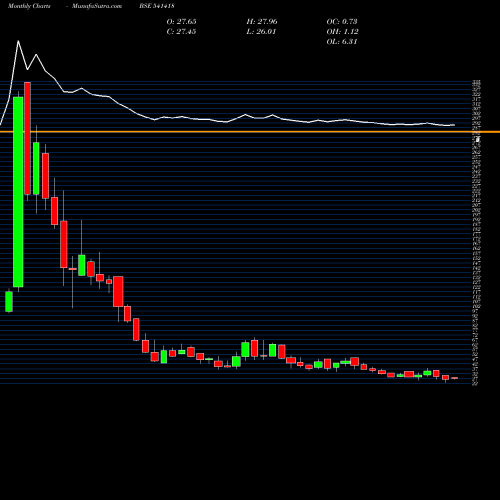Click the tallest red candlestick beside the tallest green one

tap(27, 138)
